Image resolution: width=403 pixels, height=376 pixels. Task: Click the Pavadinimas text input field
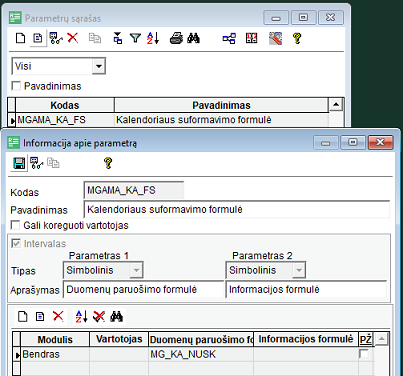point(236,210)
